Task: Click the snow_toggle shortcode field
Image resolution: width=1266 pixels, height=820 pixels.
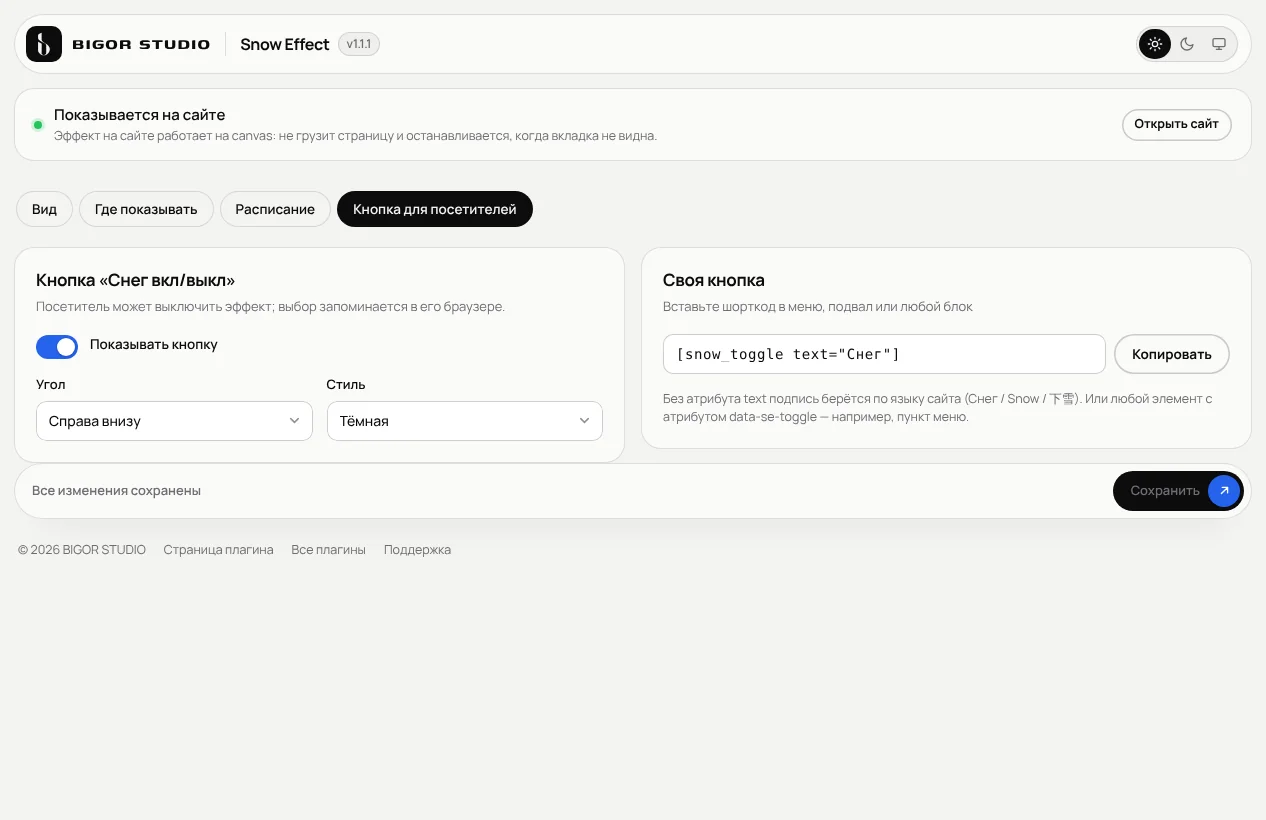Action: (x=884, y=354)
